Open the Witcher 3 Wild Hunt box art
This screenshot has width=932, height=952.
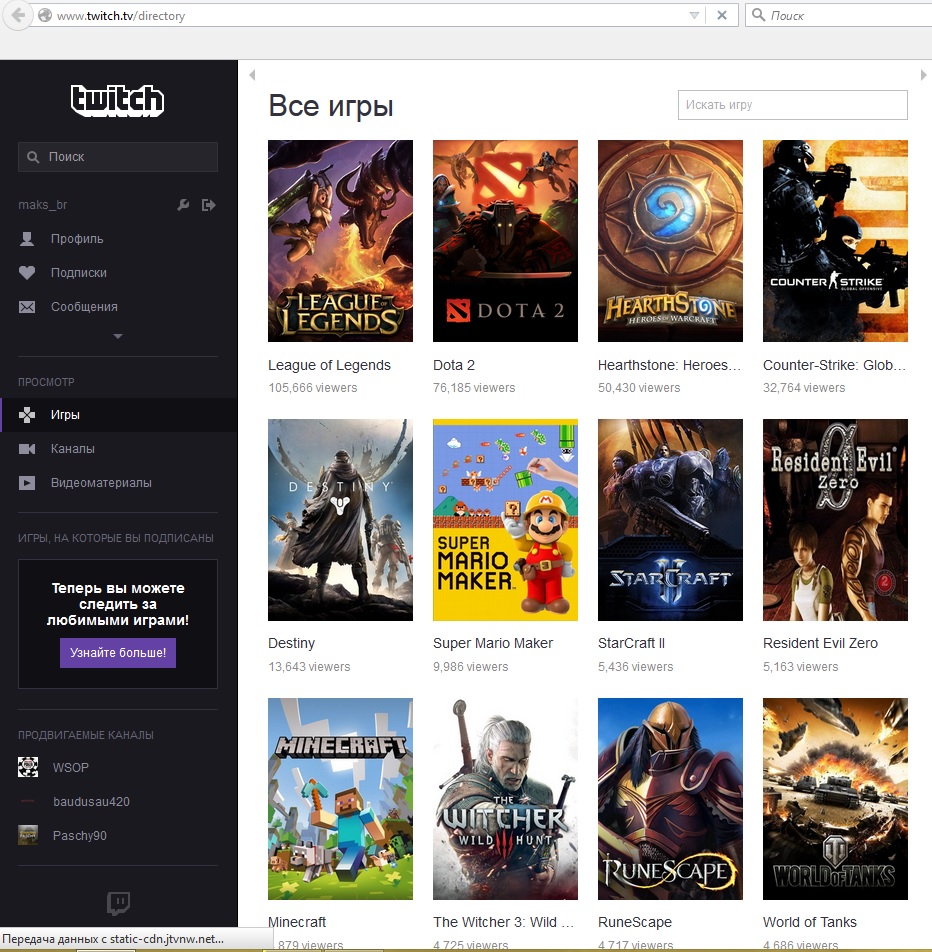point(505,799)
